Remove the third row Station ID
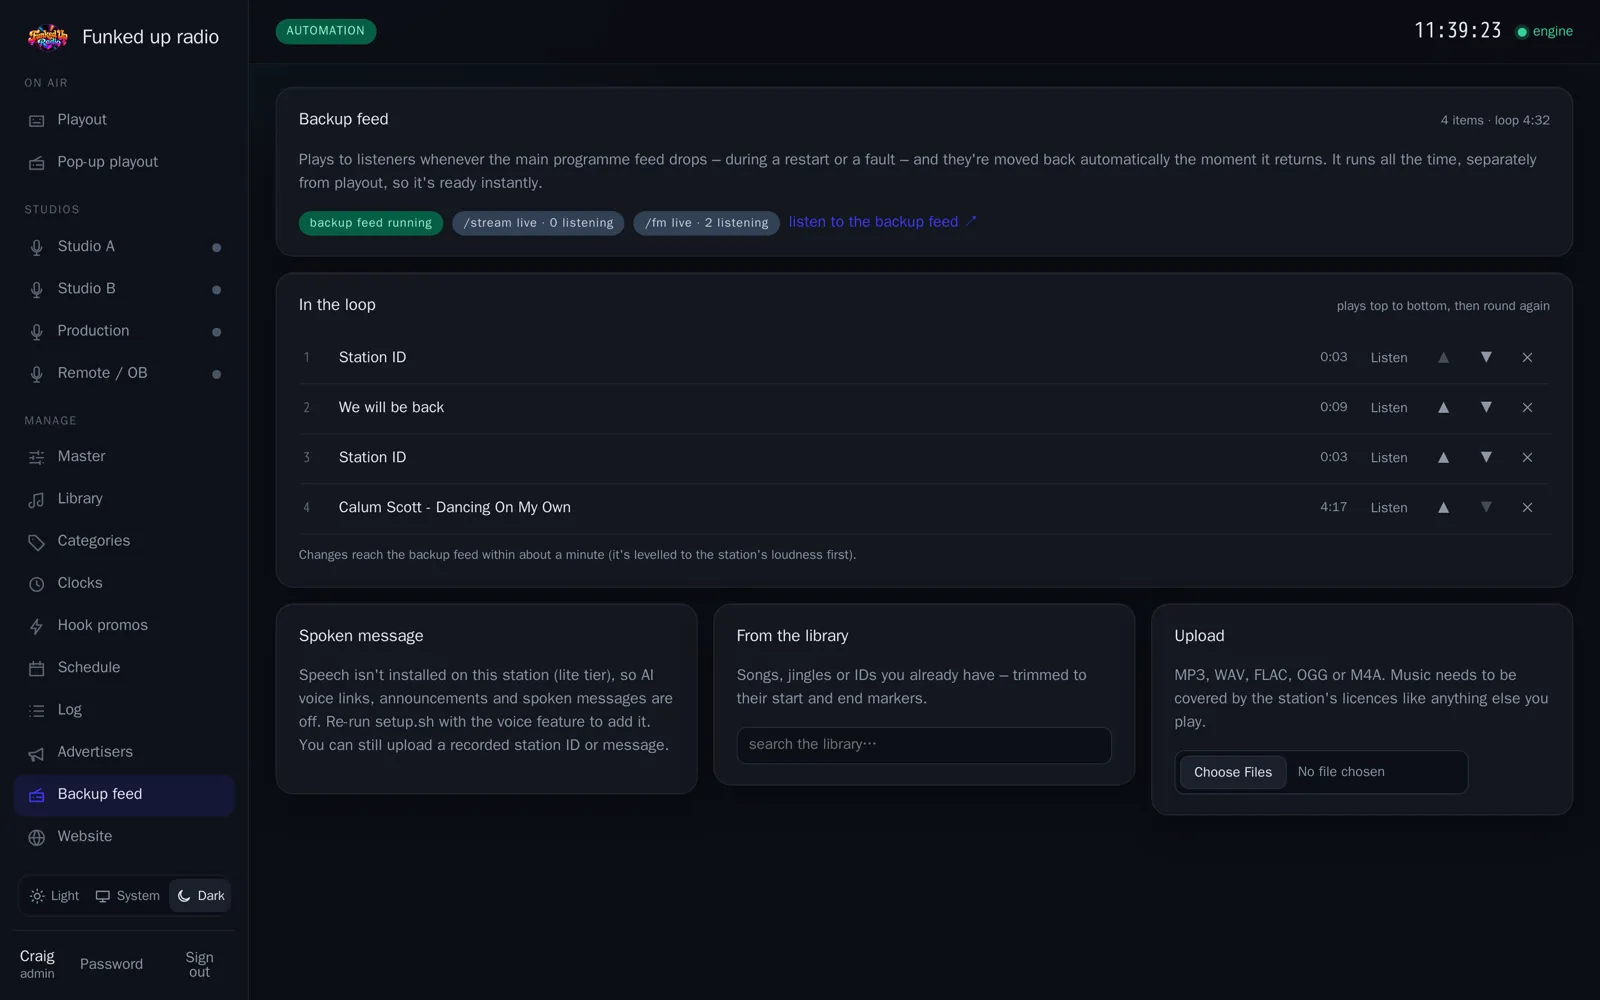 [1527, 458]
